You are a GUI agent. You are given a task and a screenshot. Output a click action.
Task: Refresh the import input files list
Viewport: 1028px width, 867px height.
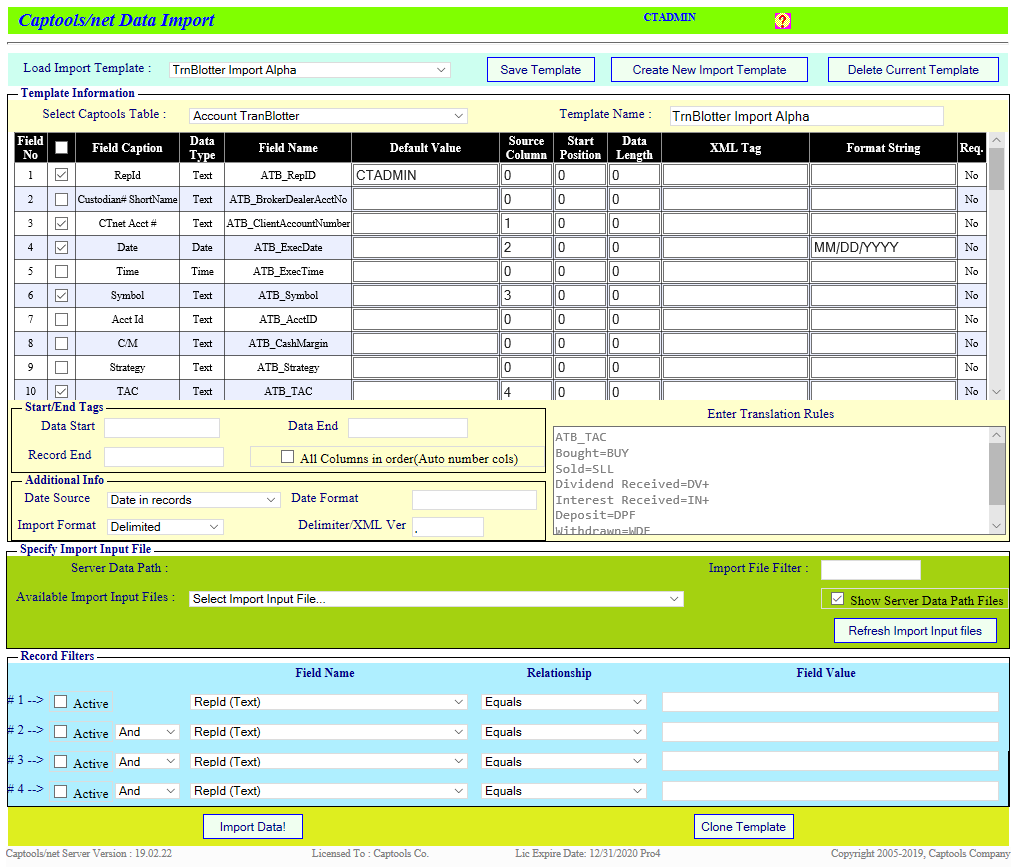click(x=915, y=630)
